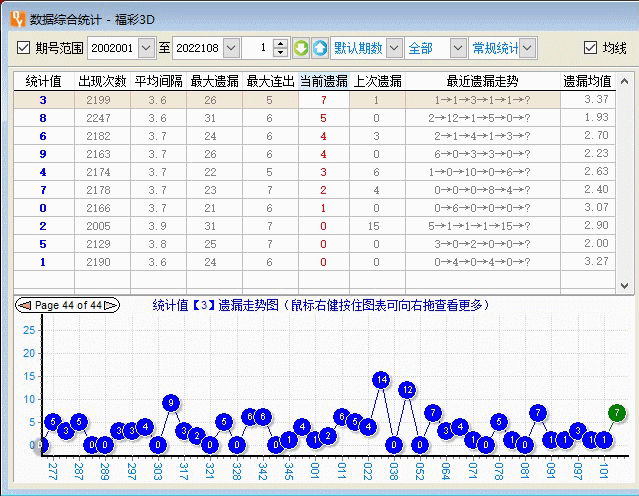Click the blue up-arrow icon in toolbar
The height and width of the screenshot is (496, 639).
320,48
